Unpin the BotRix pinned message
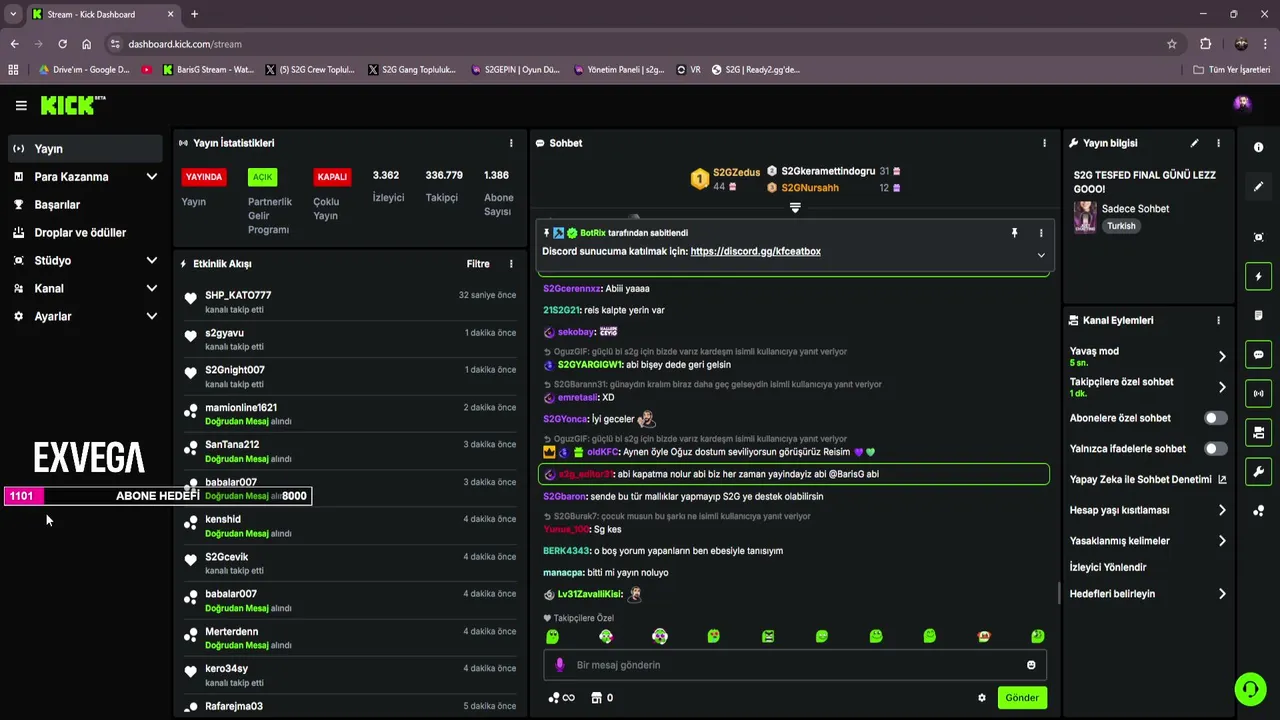This screenshot has width=1280, height=720. [1014, 233]
